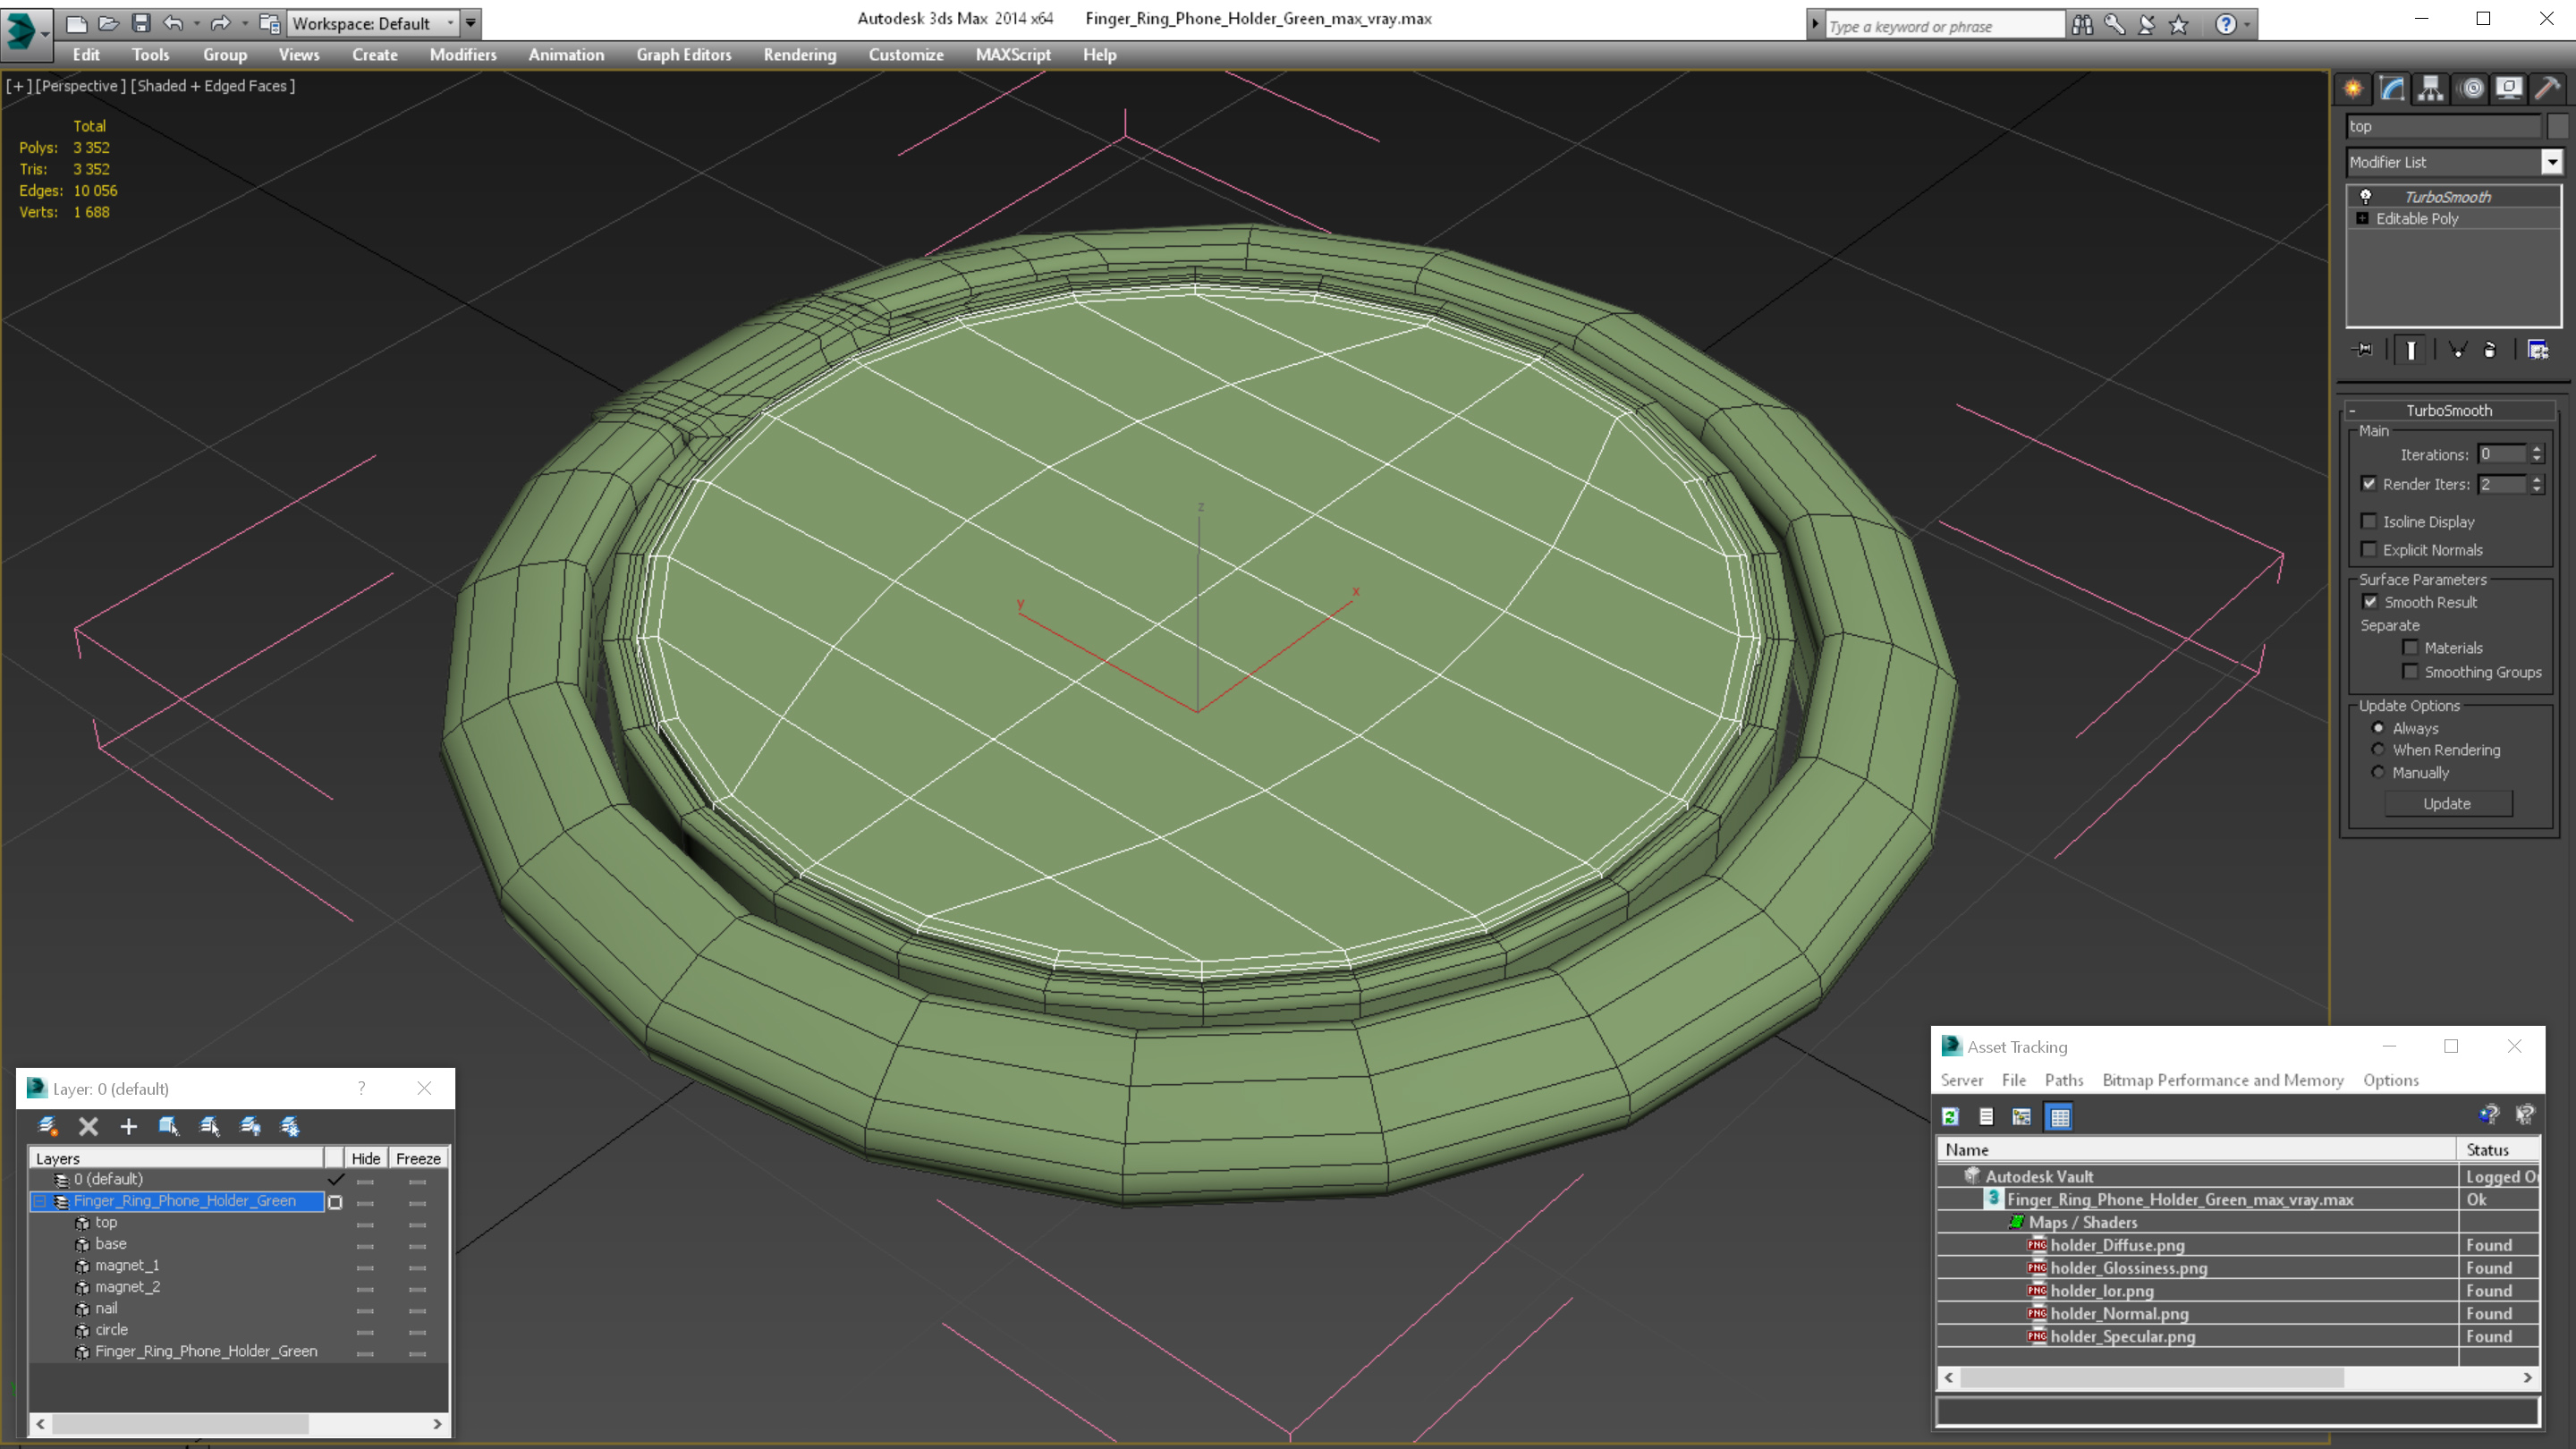The width and height of the screenshot is (2576, 1449).
Task: Click Create New Layer icon in Layers
Action: pyautogui.click(x=48, y=1126)
